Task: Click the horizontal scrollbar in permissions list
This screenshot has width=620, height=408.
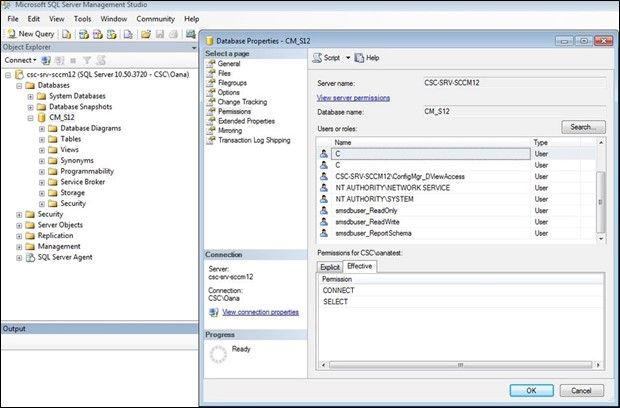Action: [x=460, y=365]
